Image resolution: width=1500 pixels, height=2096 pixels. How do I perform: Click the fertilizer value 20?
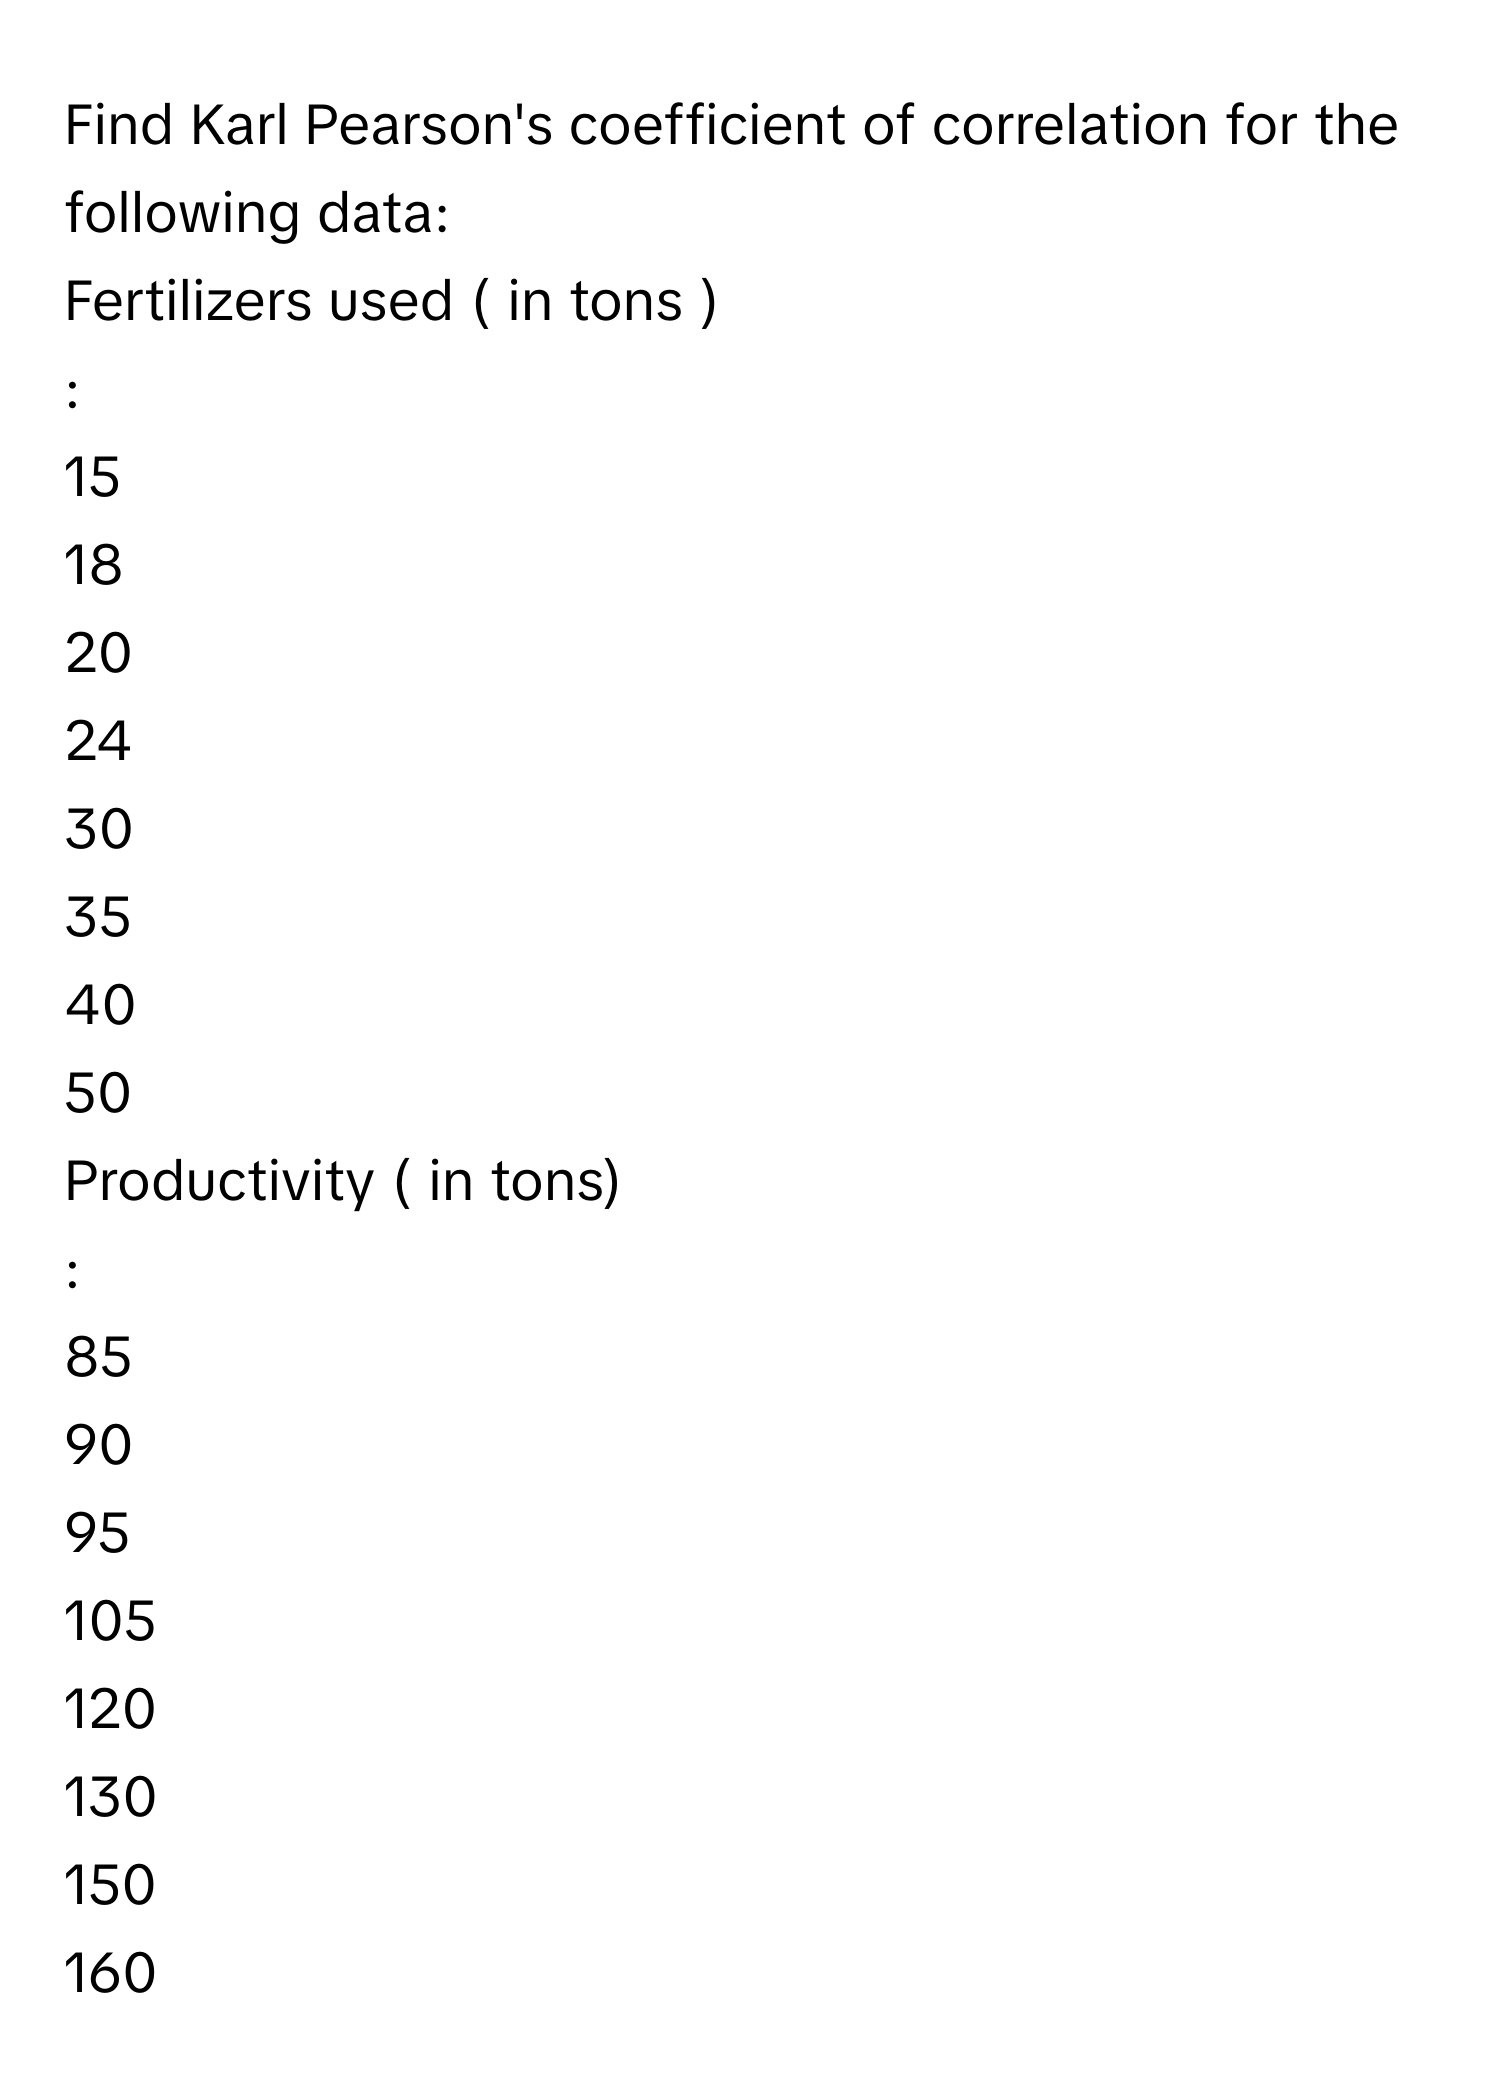(98, 653)
